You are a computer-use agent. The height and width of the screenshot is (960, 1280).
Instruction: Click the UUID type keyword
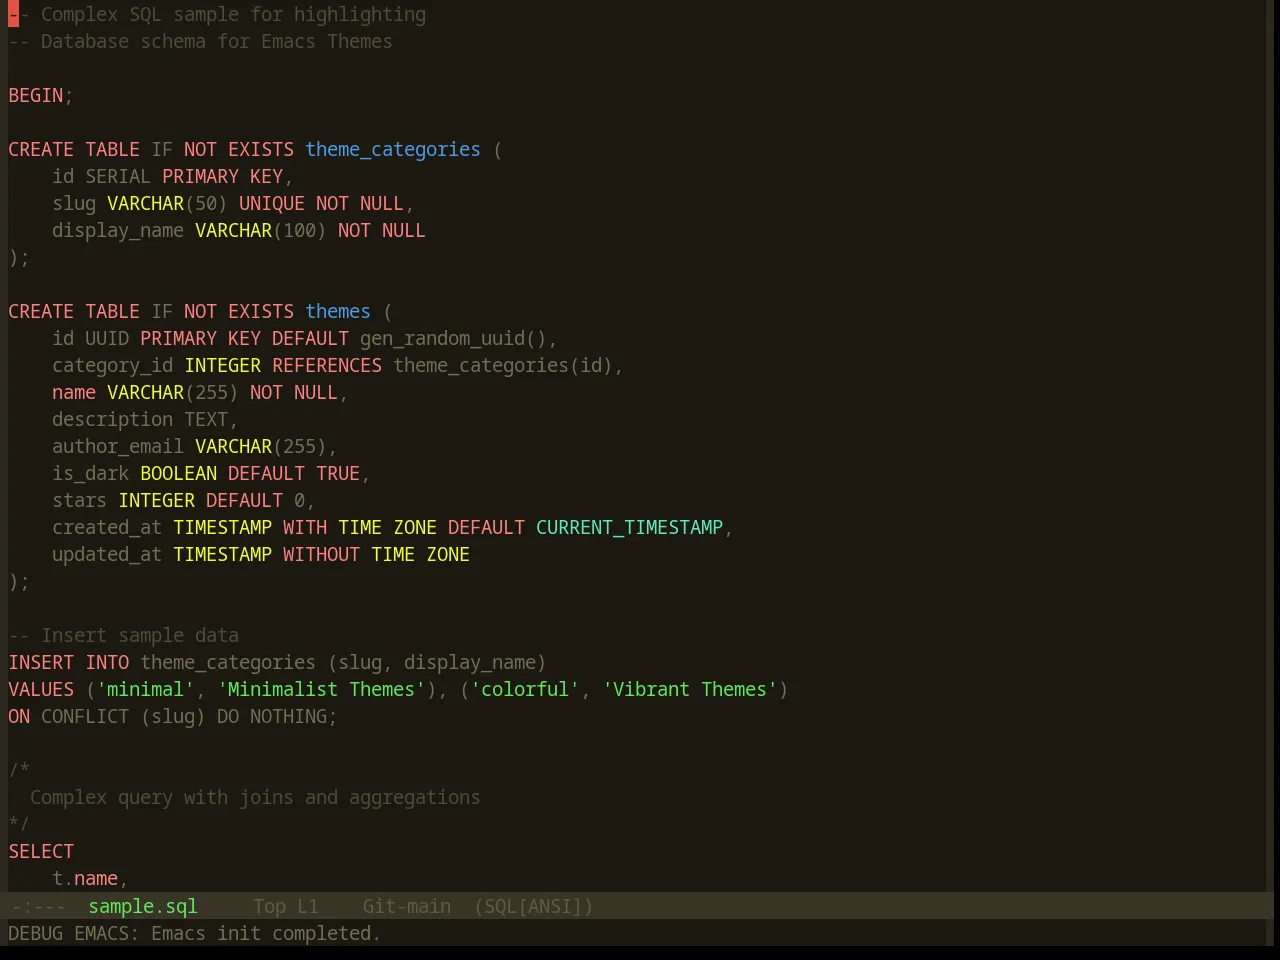(x=107, y=338)
